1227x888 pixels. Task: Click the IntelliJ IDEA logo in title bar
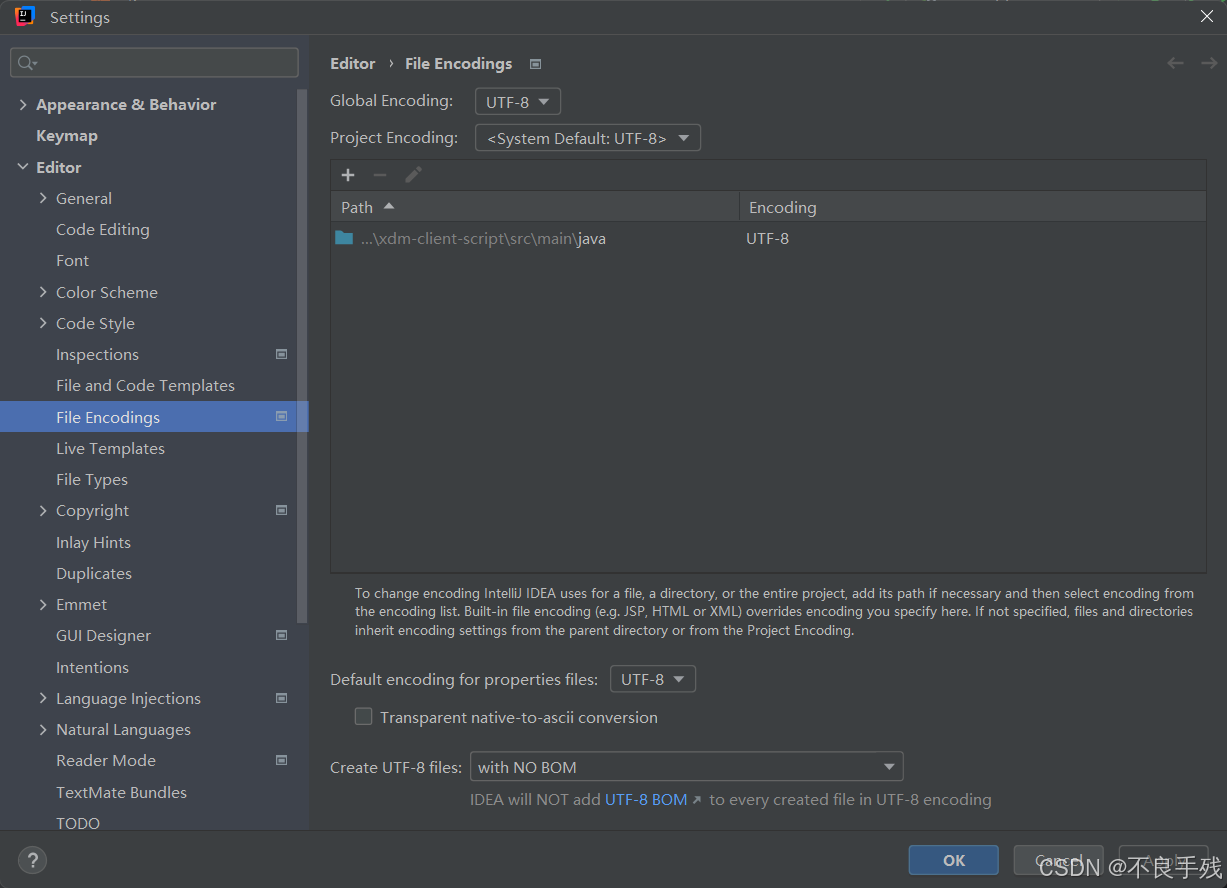click(25, 16)
